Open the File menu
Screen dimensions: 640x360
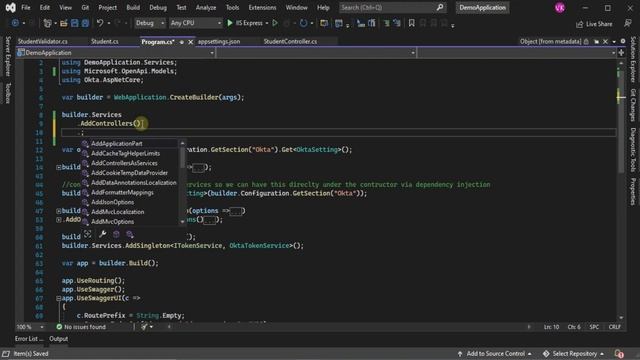tap(26, 7)
